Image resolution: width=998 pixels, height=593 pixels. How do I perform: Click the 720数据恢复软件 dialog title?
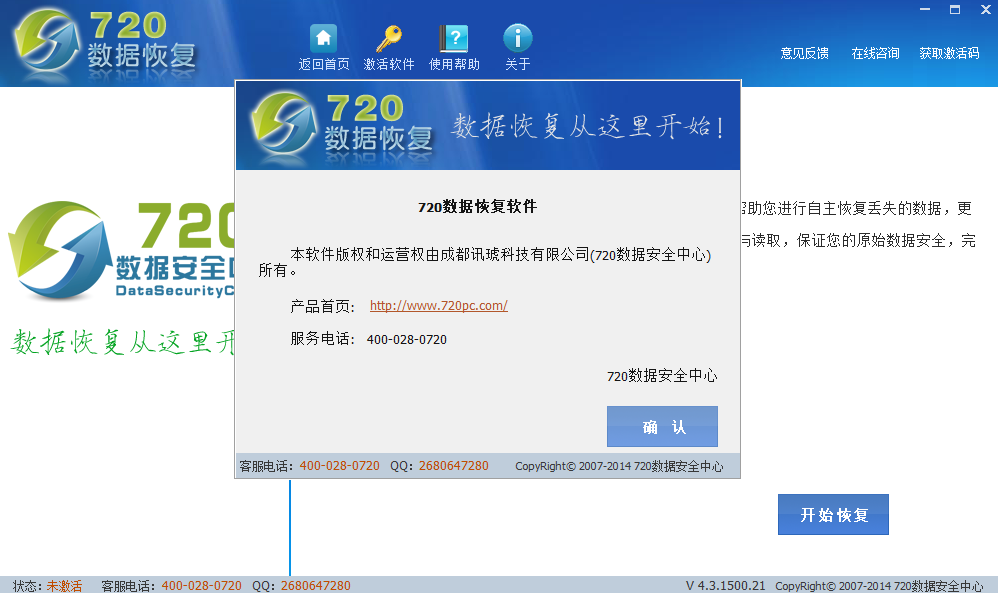477,206
